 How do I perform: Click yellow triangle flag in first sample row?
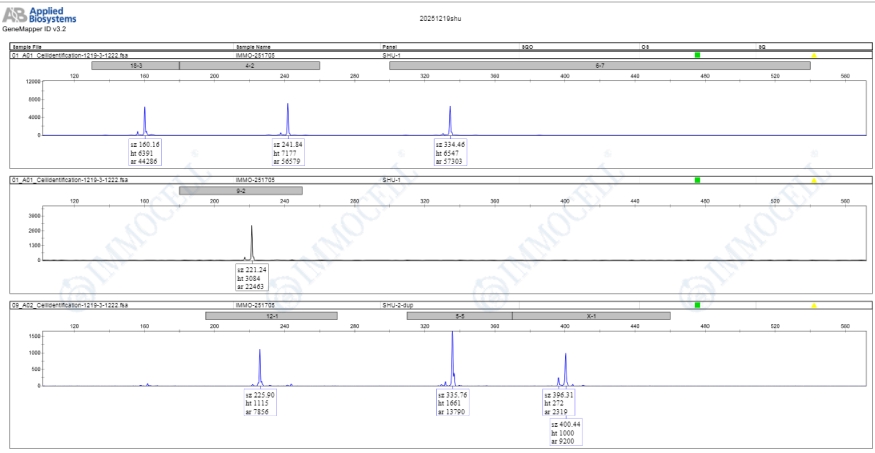click(x=815, y=56)
